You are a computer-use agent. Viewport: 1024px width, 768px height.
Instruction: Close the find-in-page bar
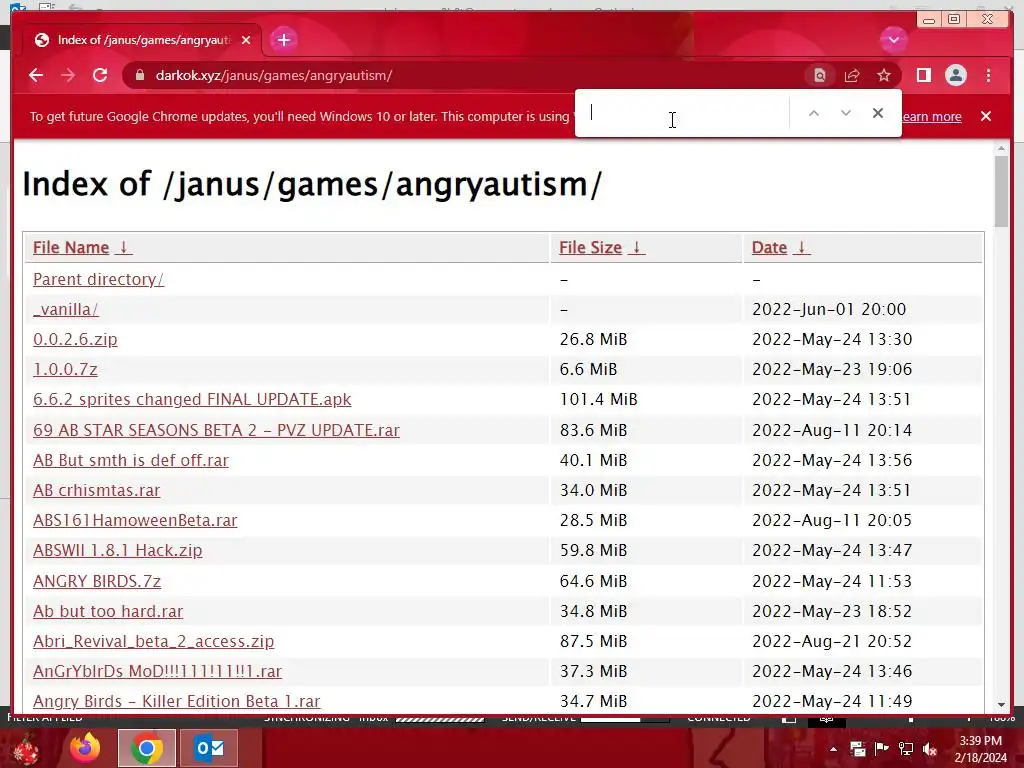(x=878, y=114)
